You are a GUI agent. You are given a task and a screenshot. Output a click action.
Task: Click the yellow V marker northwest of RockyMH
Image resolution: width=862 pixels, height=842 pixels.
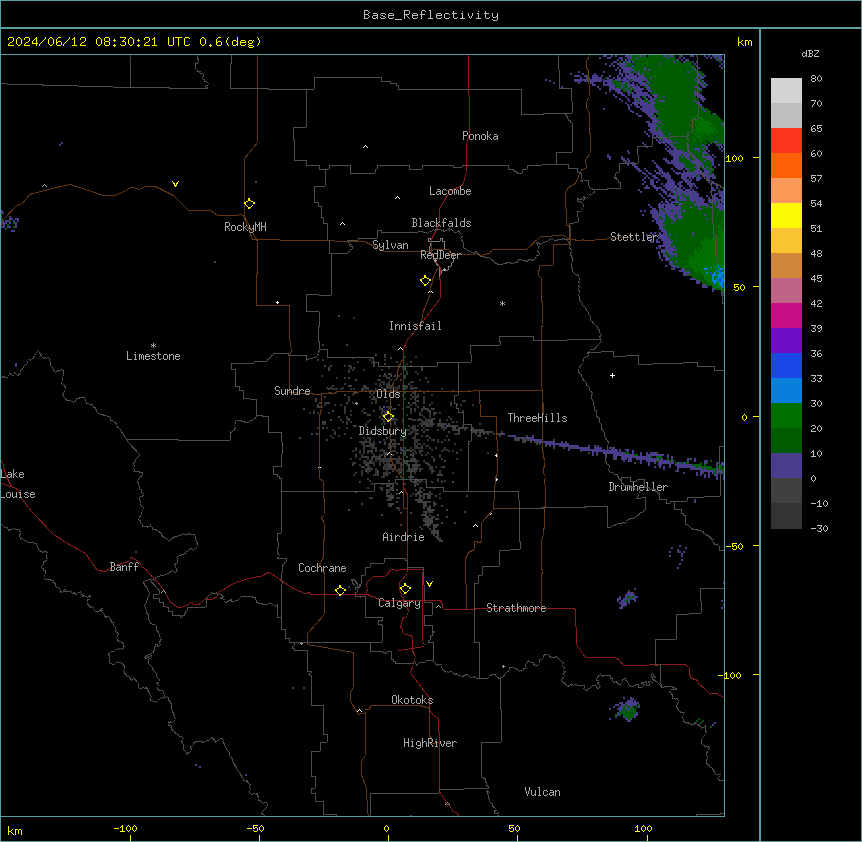pos(175,184)
